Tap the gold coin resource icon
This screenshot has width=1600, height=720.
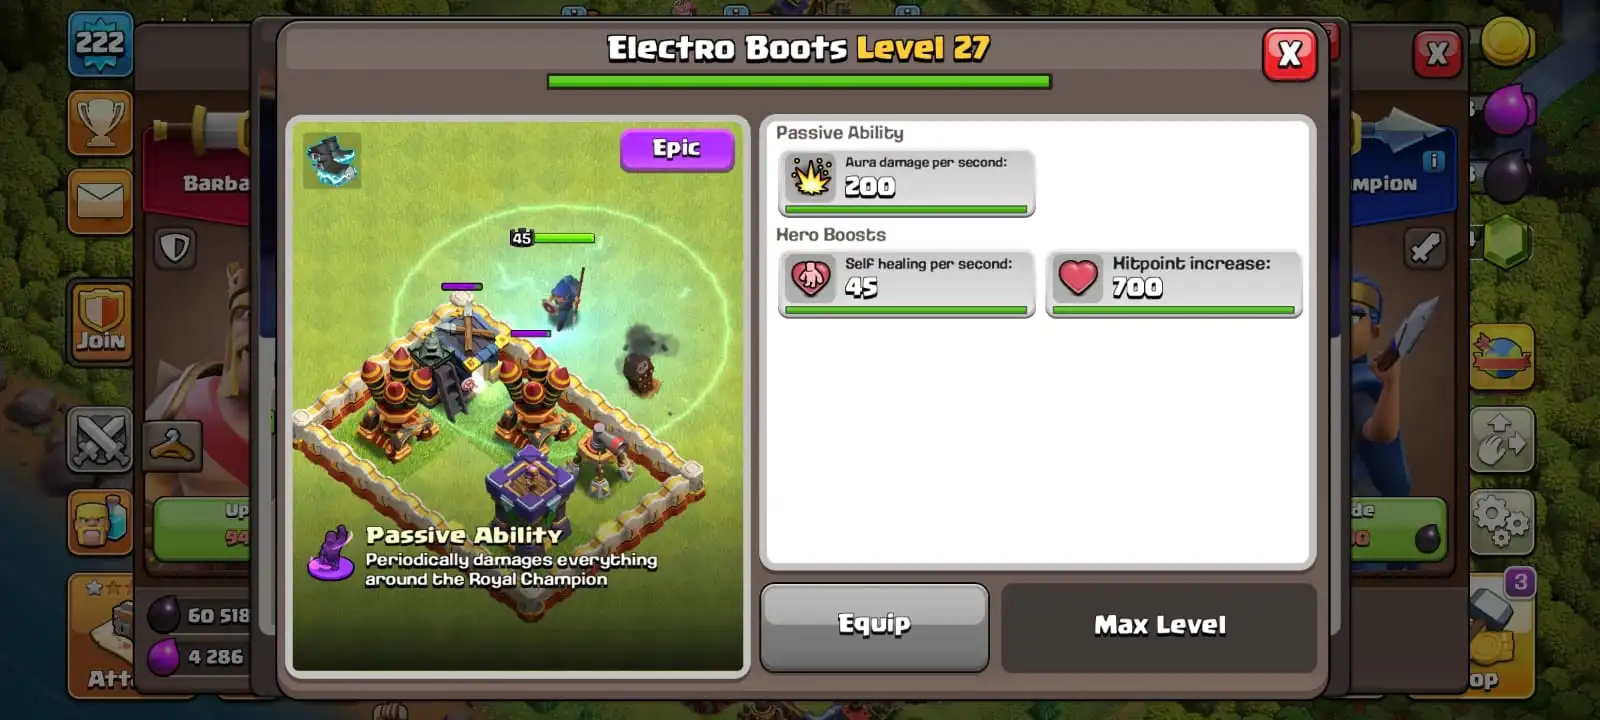tap(1506, 41)
